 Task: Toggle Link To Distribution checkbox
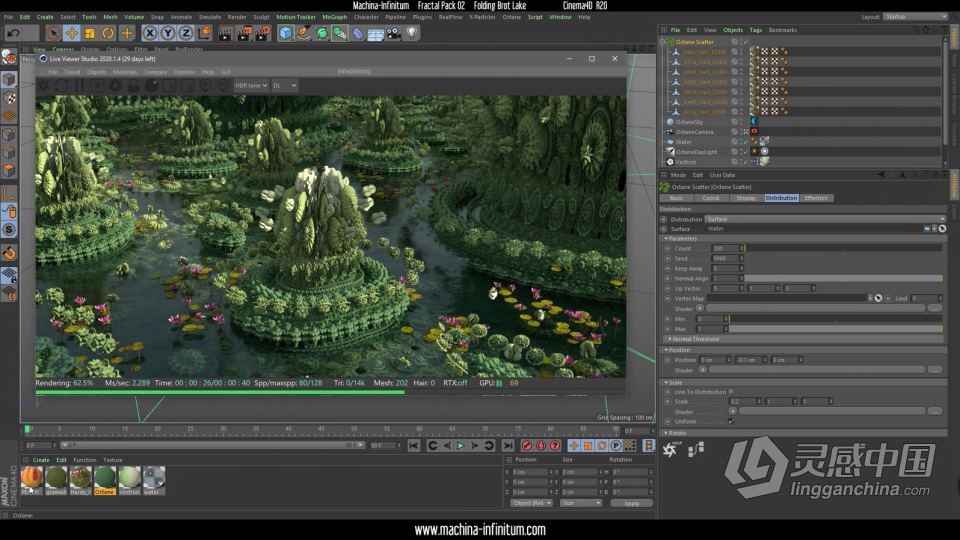732,392
